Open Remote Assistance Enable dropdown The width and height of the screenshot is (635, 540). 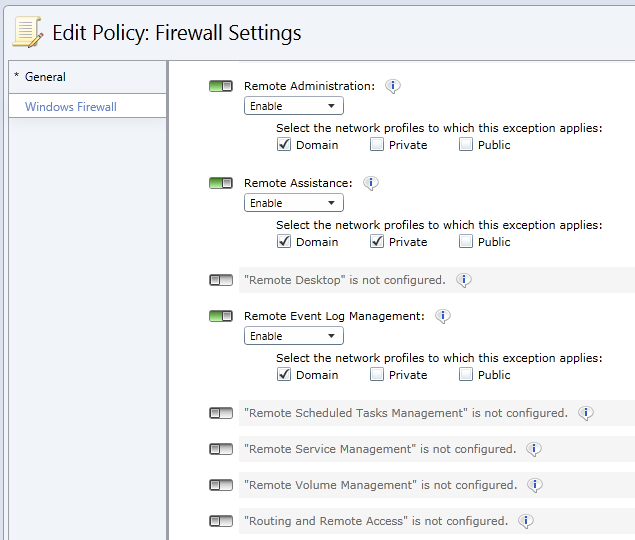[294, 203]
